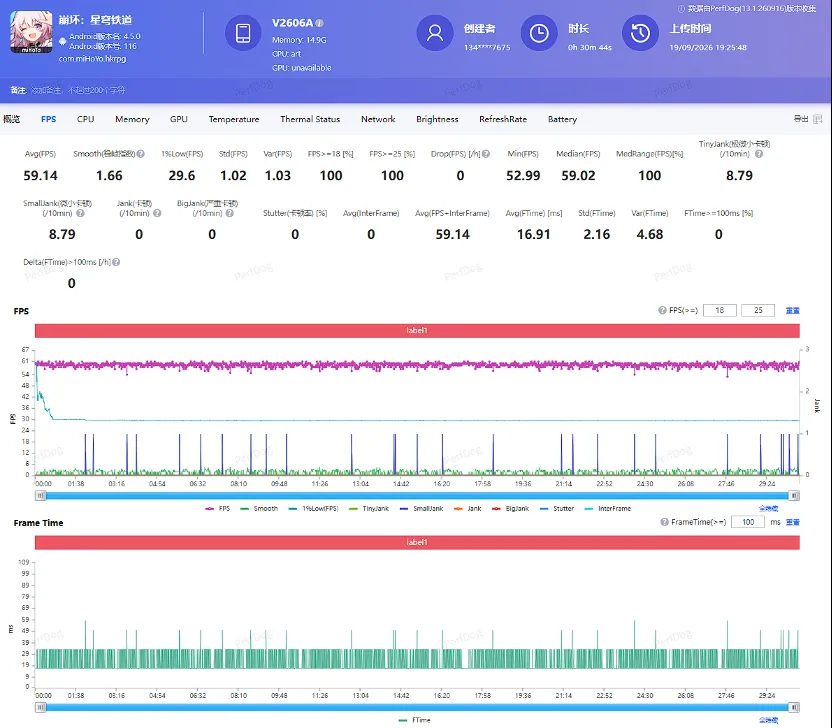Click the help icon next to Delta(FTime)>100ms

click(116, 262)
